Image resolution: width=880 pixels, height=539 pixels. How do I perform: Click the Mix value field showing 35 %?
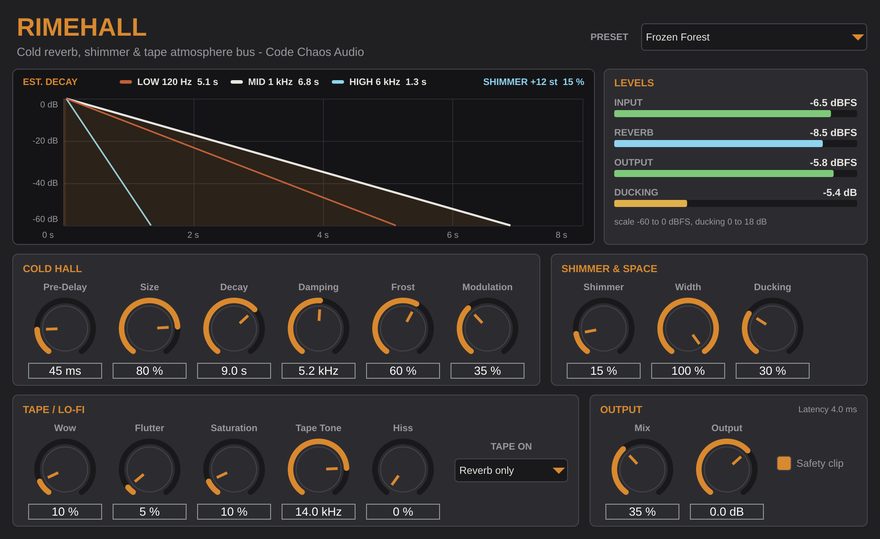click(642, 511)
